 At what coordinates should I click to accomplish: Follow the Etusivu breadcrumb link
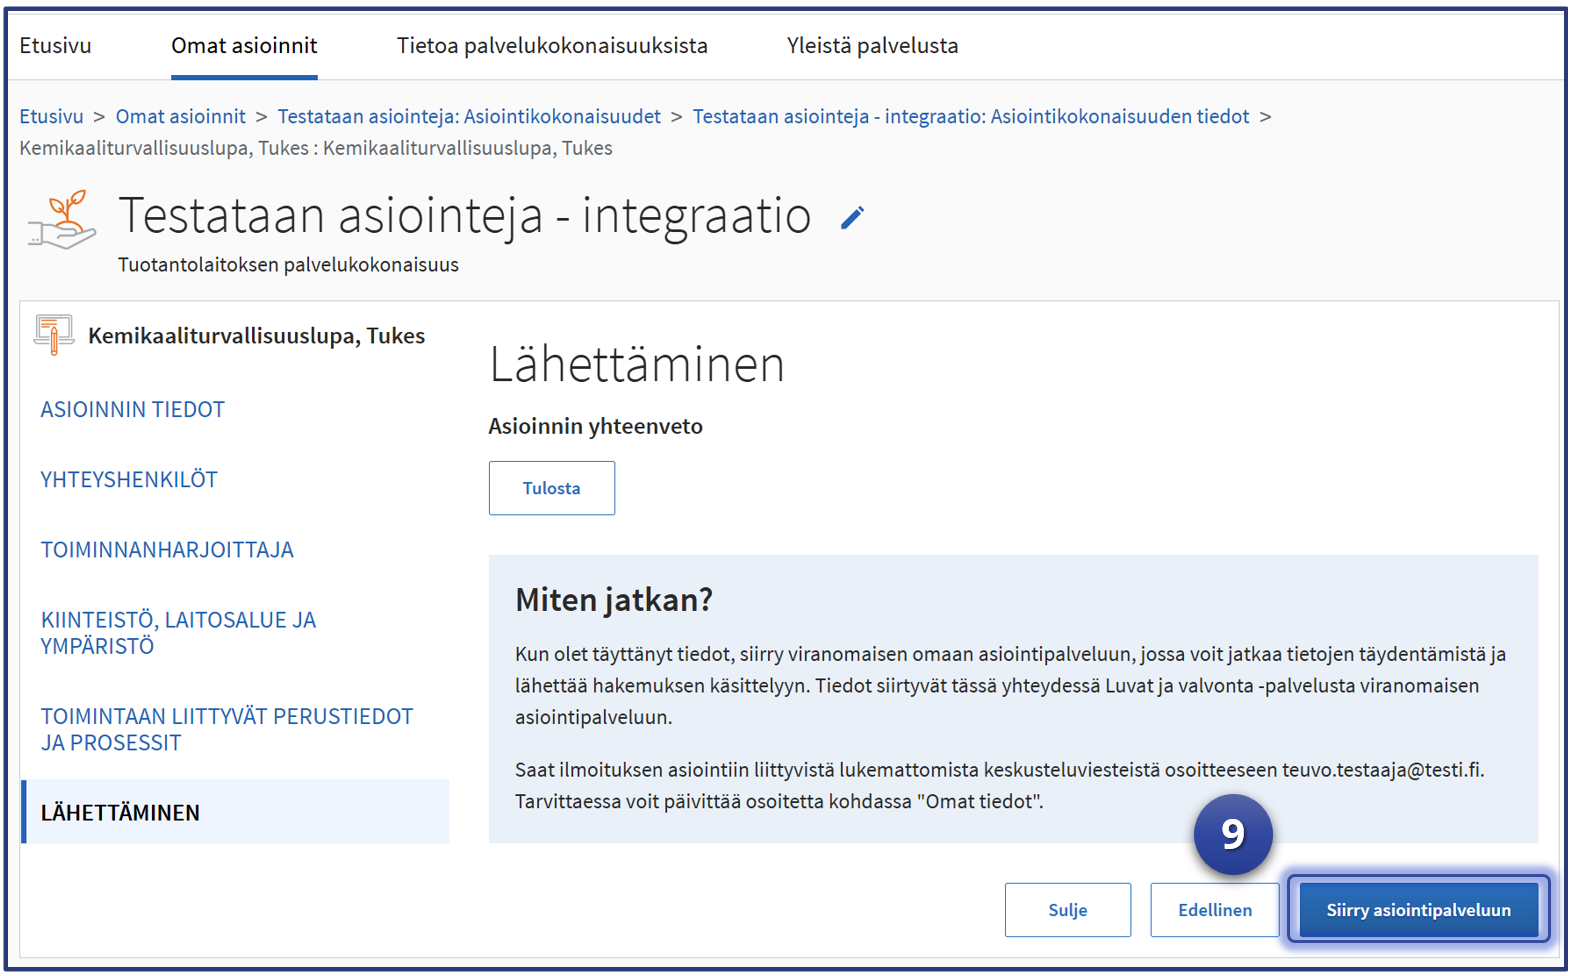[x=52, y=117]
